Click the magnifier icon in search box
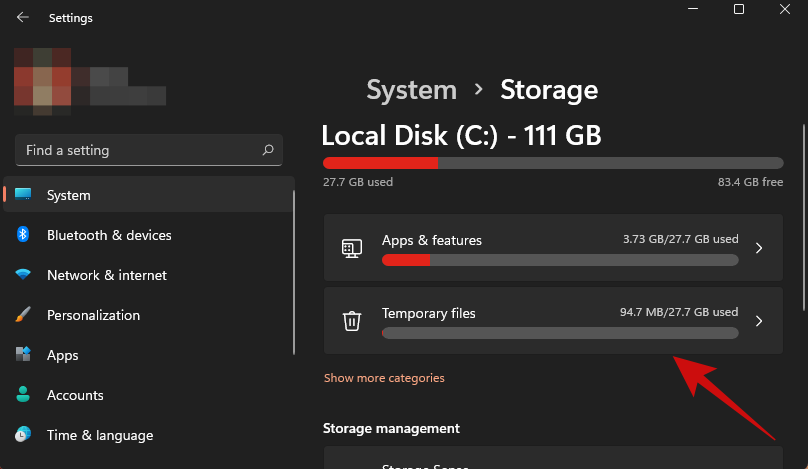 click(x=268, y=150)
